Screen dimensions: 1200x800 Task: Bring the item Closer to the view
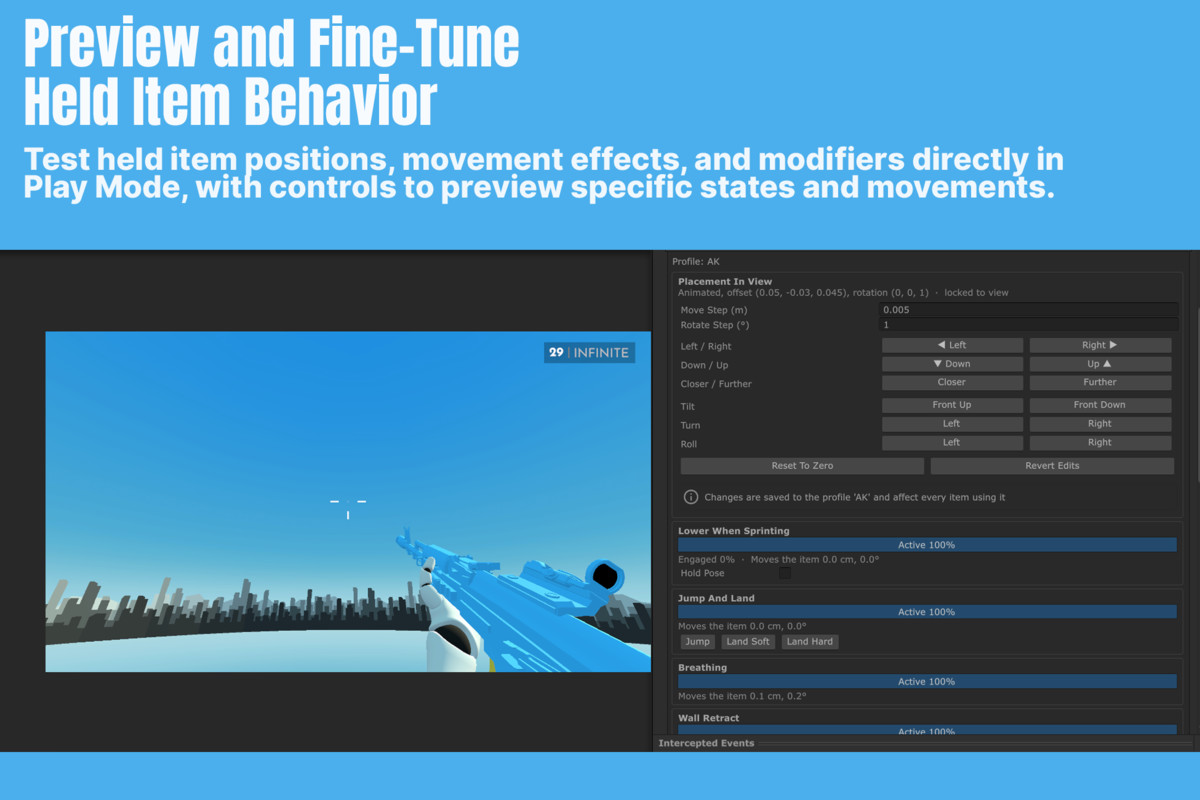click(x=952, y=382)
